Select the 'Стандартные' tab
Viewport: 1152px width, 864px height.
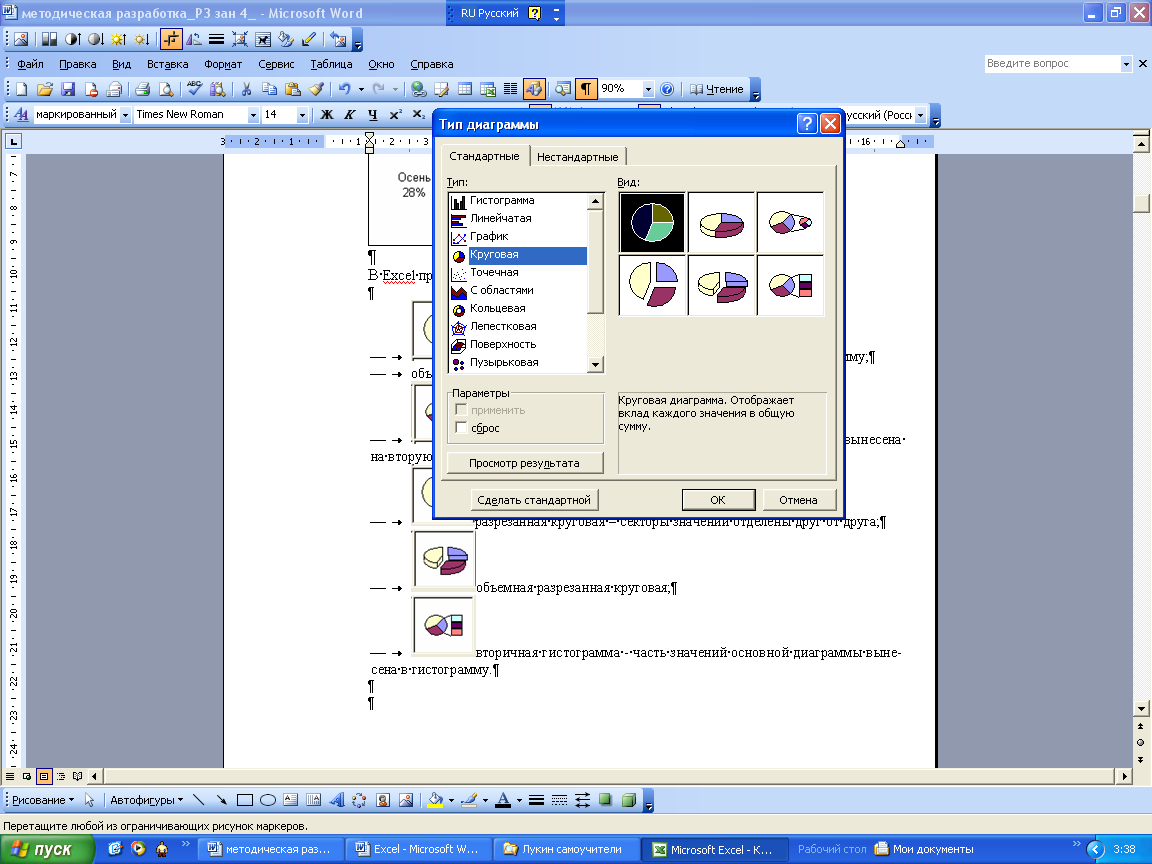[x=484, y=156]
